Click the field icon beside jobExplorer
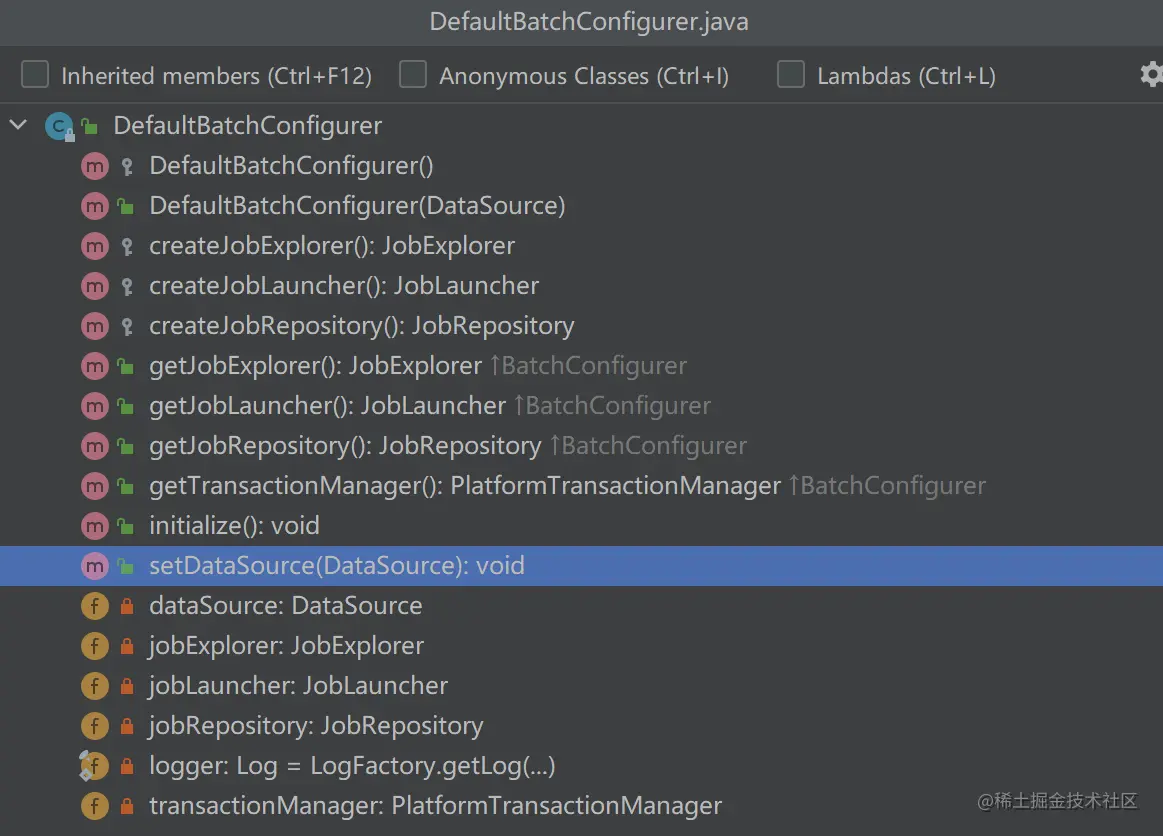The image size is (1163, 836). tap(94, 646)
